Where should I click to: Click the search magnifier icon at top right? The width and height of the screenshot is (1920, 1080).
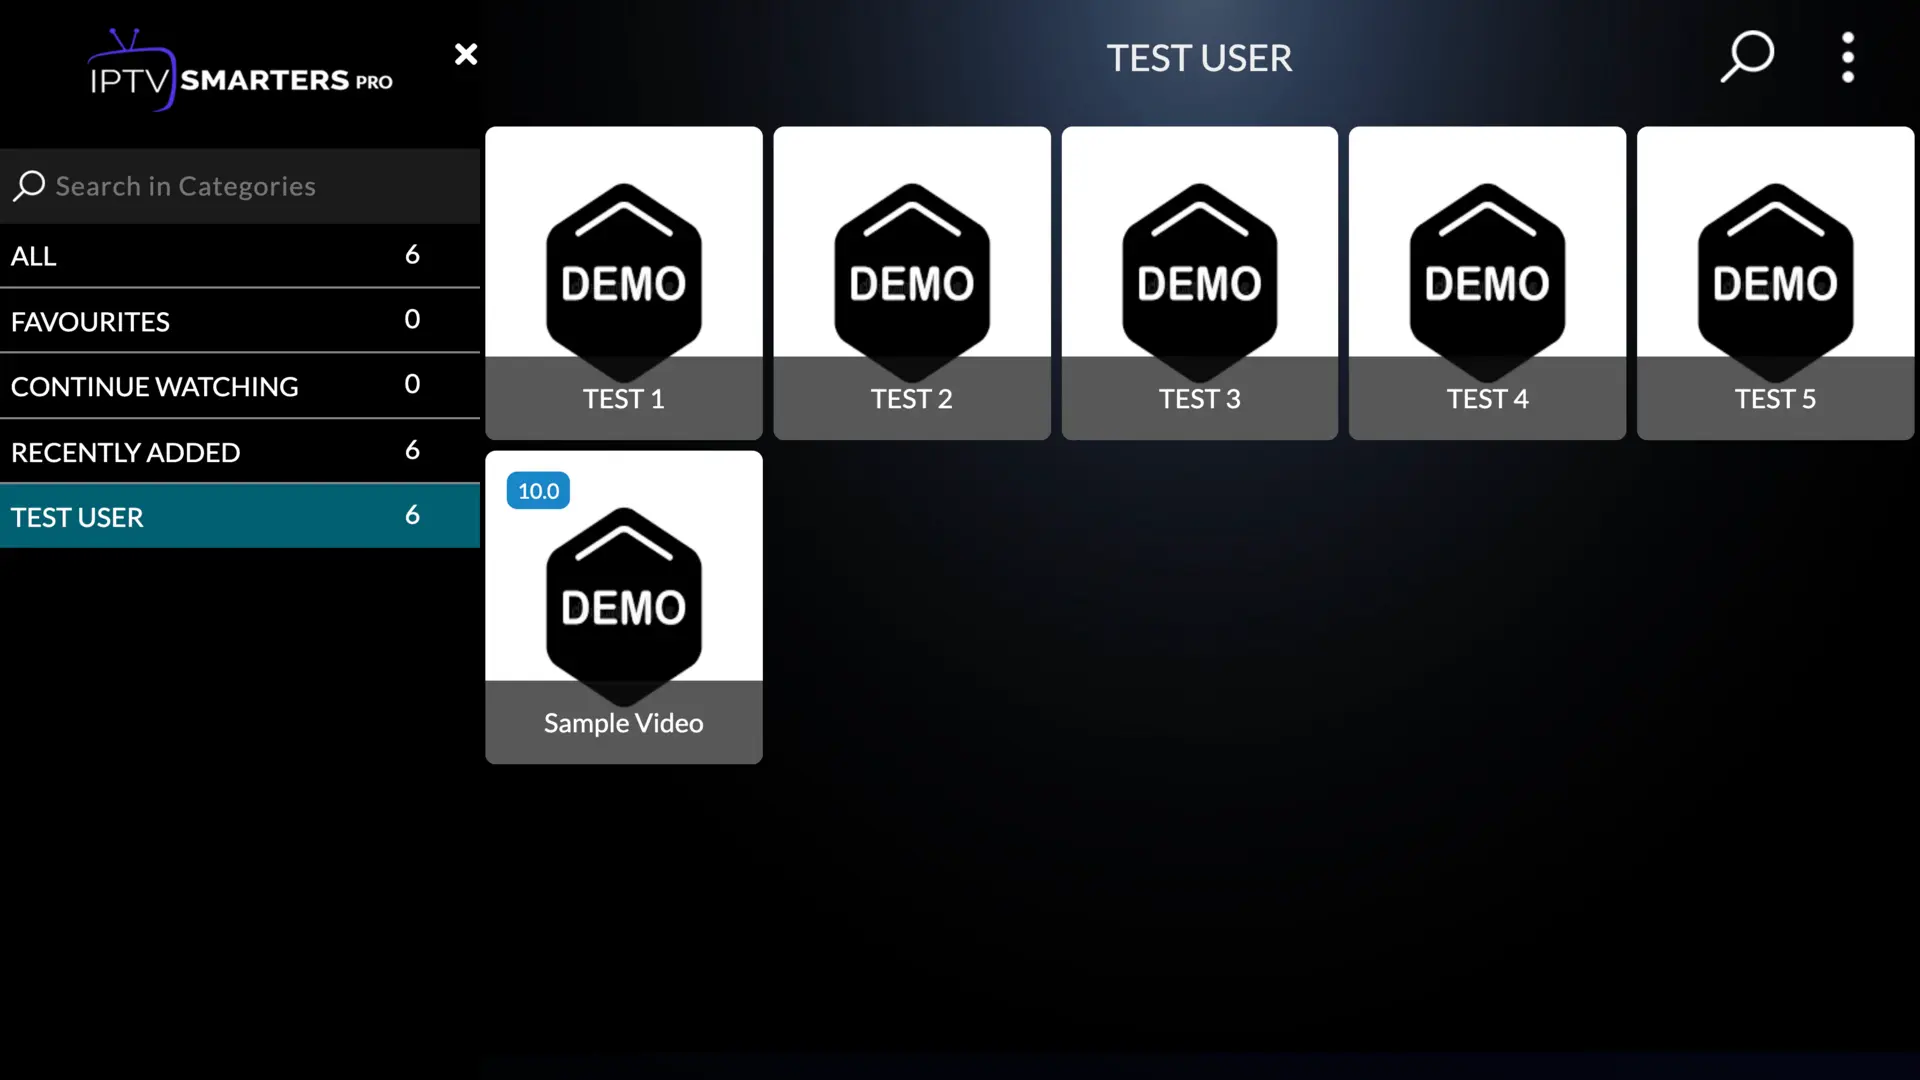tap(1747, 56)
